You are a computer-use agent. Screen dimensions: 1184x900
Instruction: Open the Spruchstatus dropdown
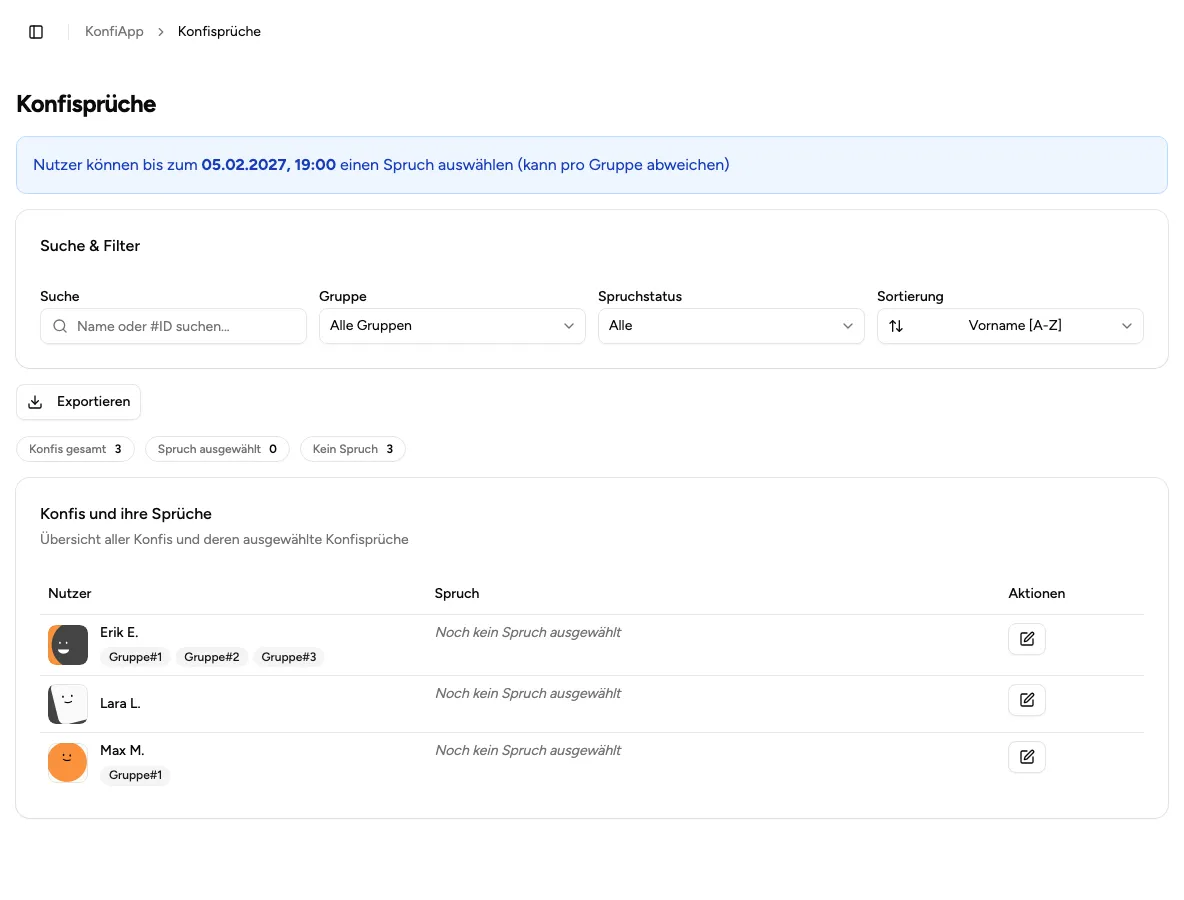tap(731, 326)
